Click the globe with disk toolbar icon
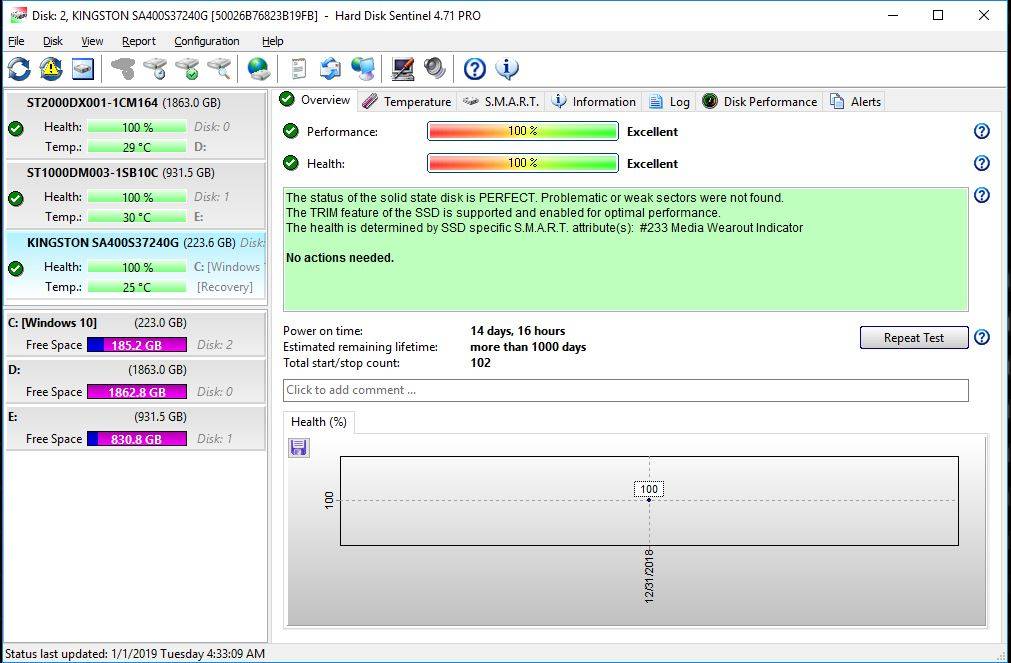Viewport: 1011px width, 663px height. [259, 69]
